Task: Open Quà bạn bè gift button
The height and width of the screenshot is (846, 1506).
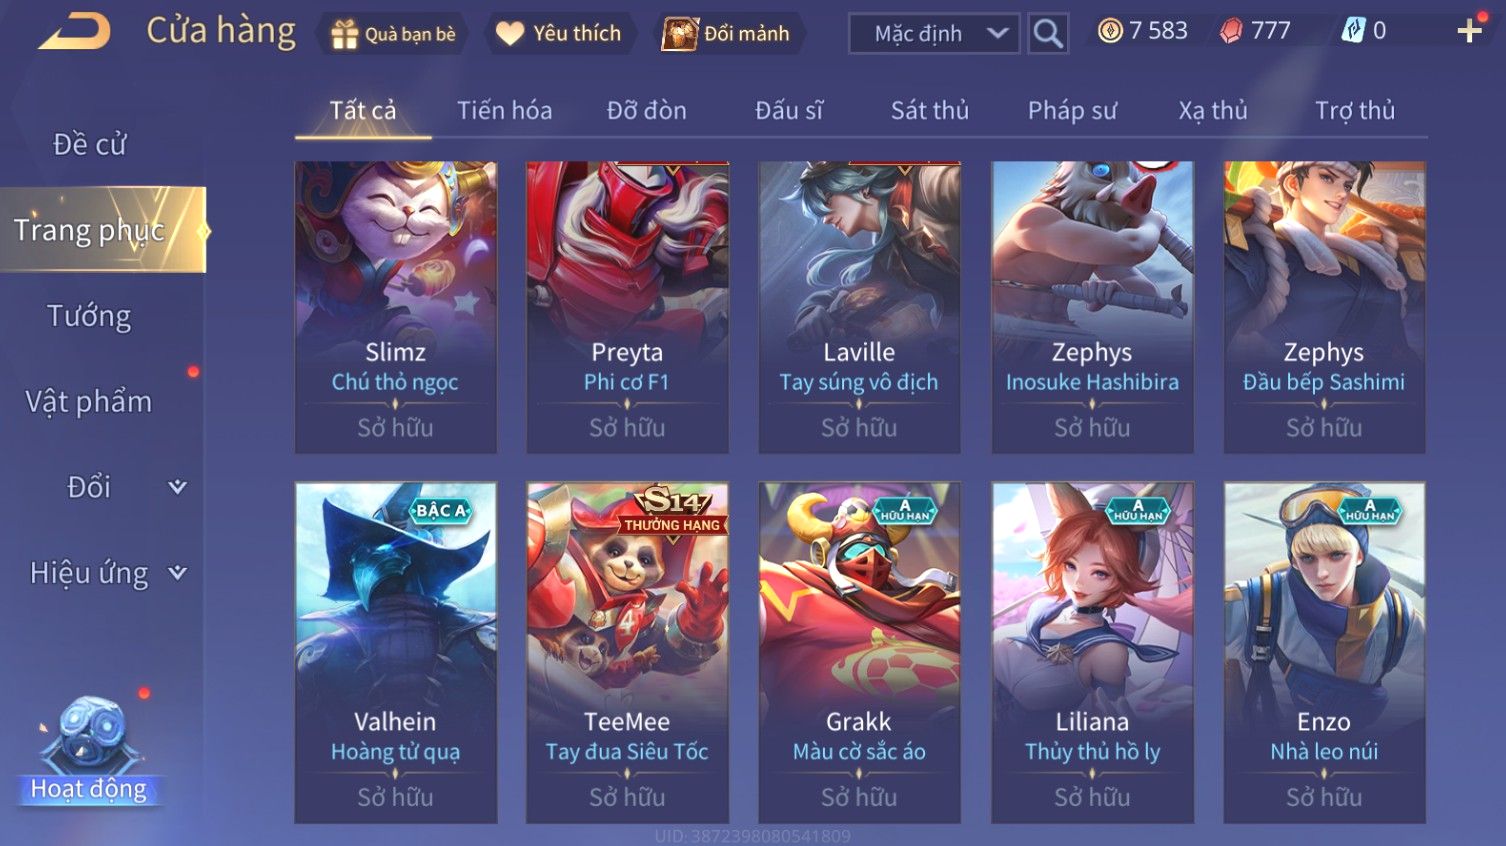Action: coord(393,34)
